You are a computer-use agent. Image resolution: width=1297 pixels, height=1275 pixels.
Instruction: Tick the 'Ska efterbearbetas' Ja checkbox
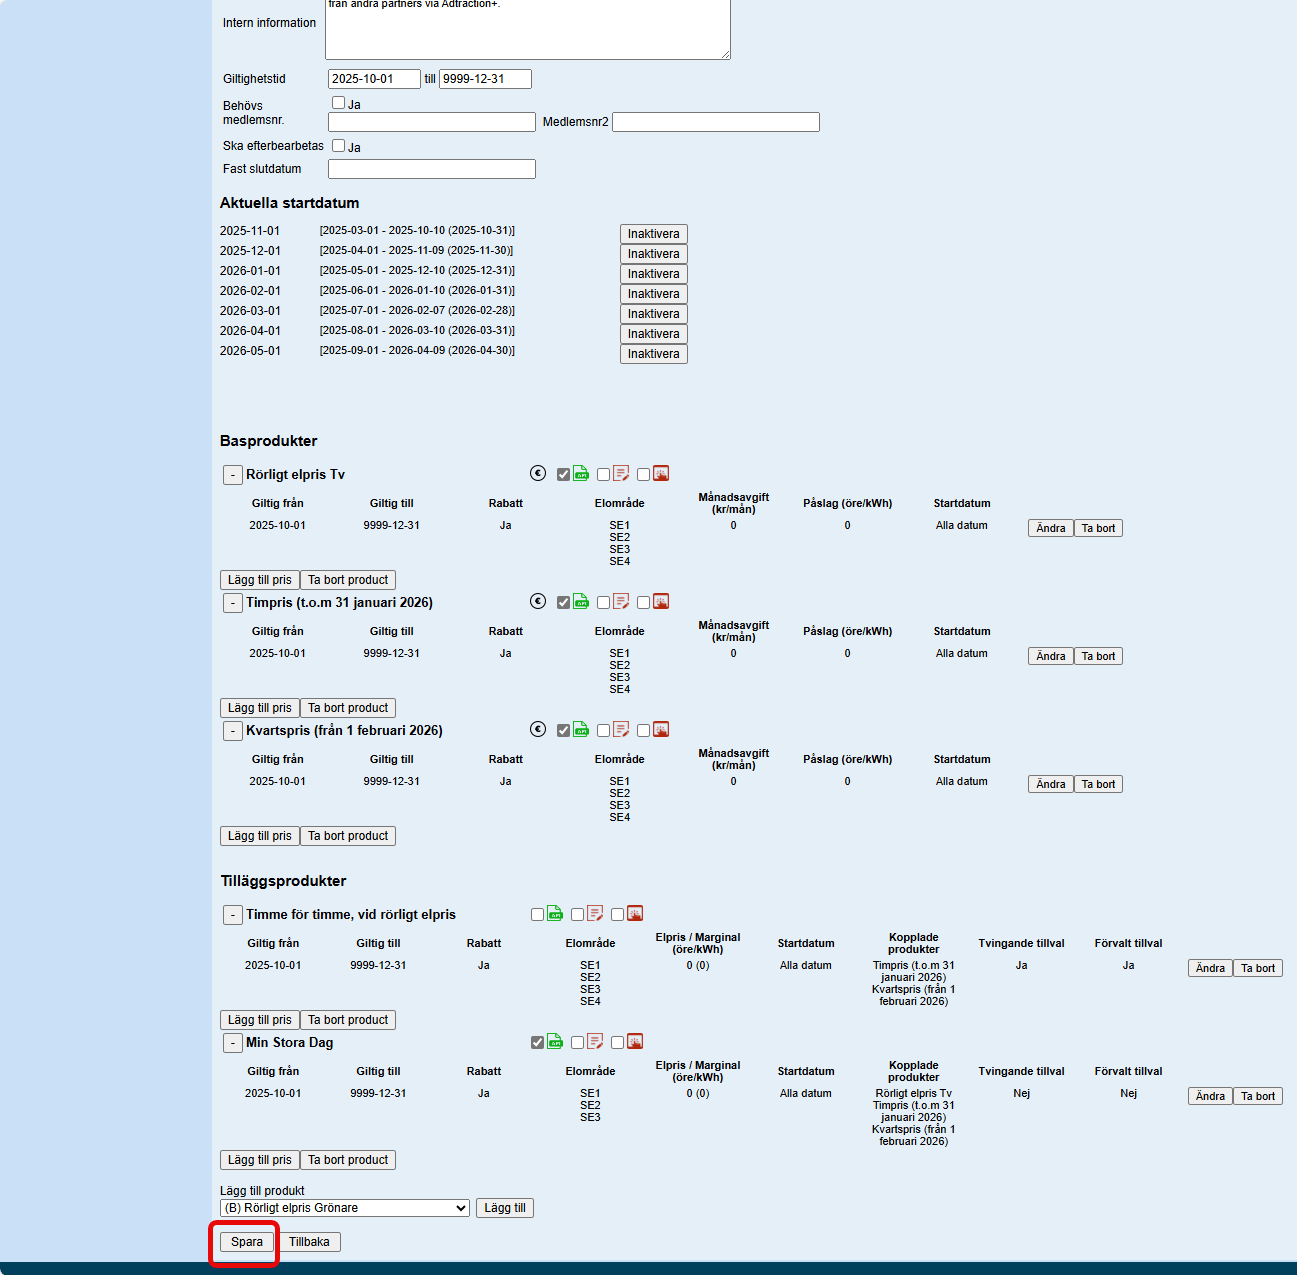coord(338,145)
